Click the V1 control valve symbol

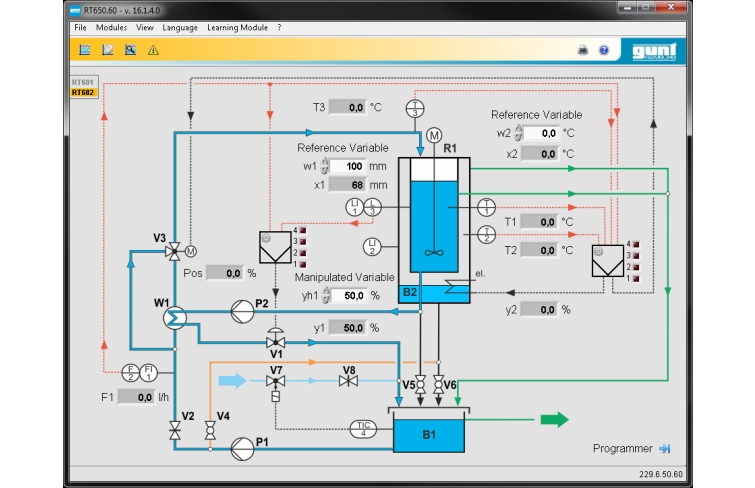coord(275,340)
